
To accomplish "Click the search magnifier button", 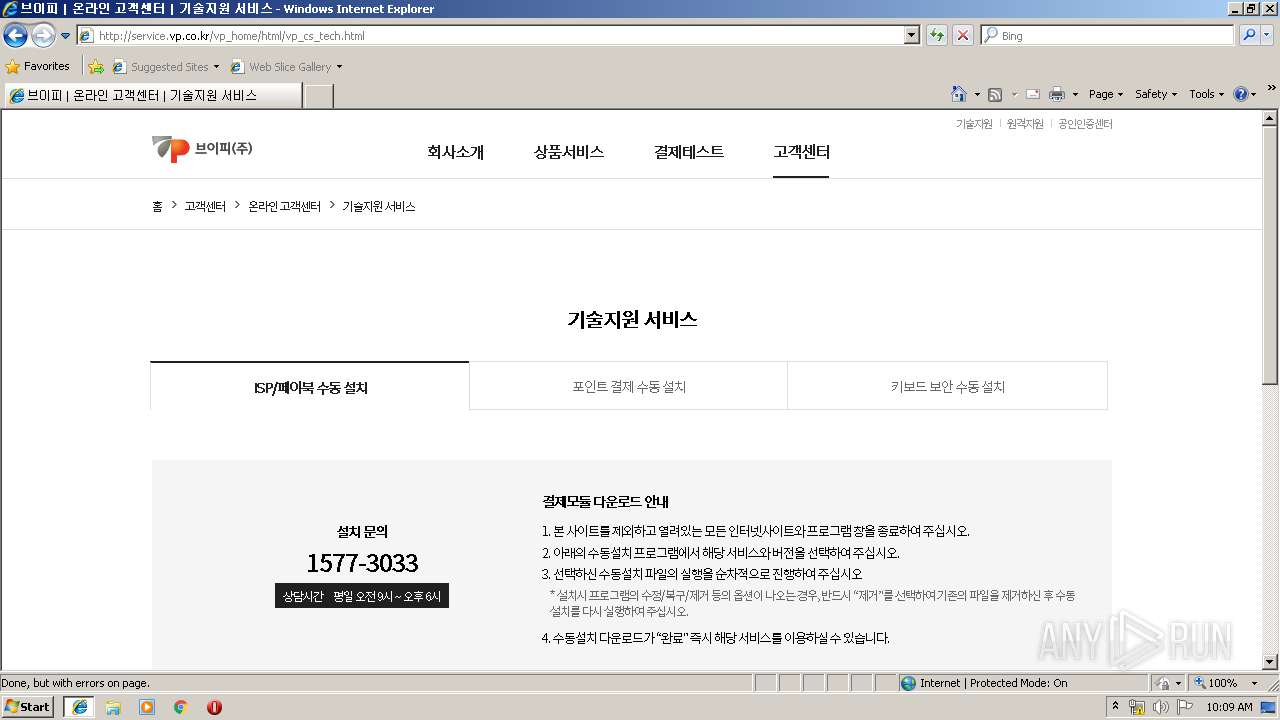I will [x=1249, y=36].
